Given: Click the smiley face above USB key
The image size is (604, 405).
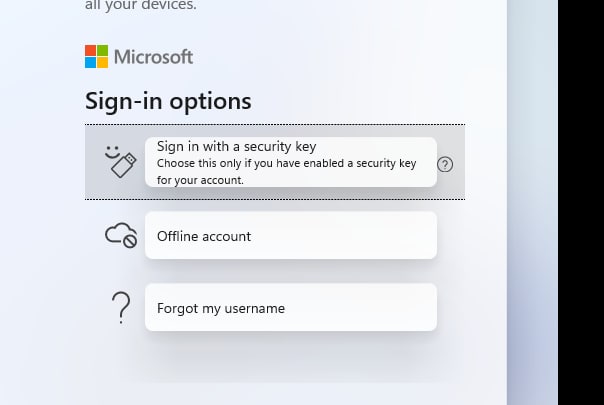Looking at the screenshot, I should point(112,152).
